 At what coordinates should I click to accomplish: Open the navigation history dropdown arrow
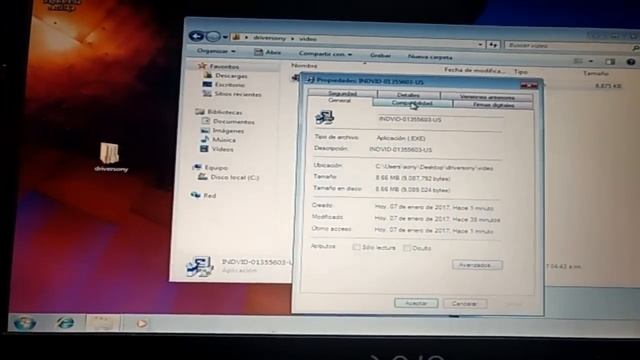click(x=225, y=38)
